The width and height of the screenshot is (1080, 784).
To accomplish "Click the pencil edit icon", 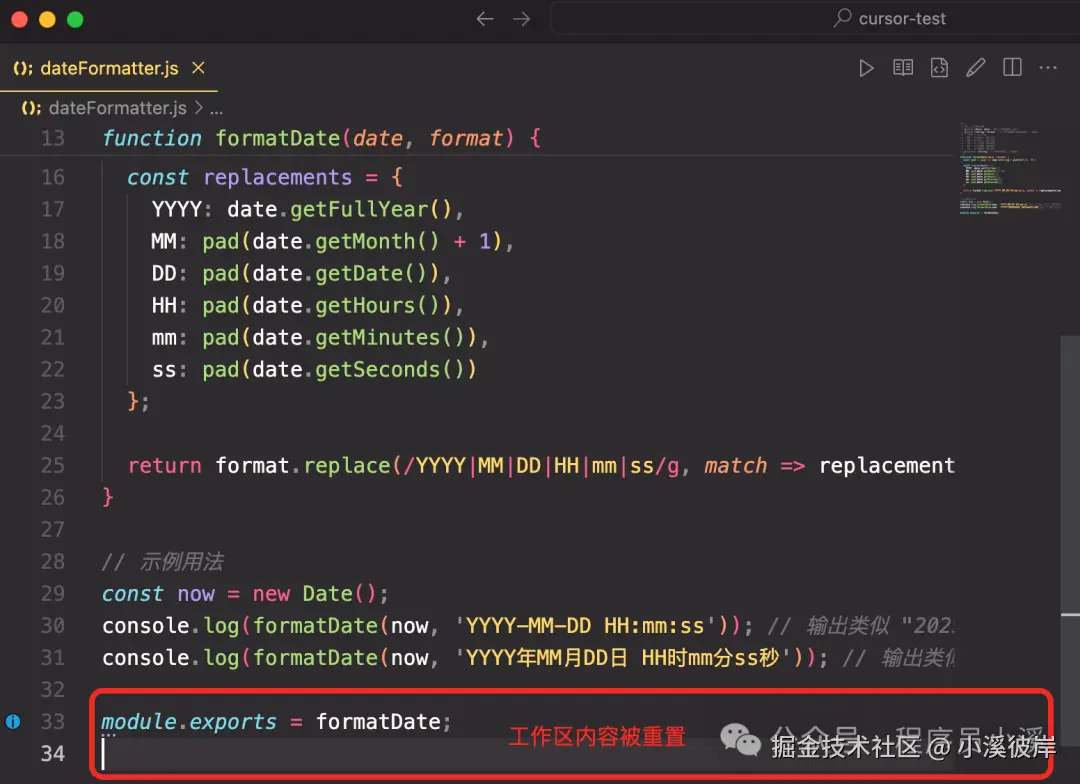I will [x=976, y=68].
